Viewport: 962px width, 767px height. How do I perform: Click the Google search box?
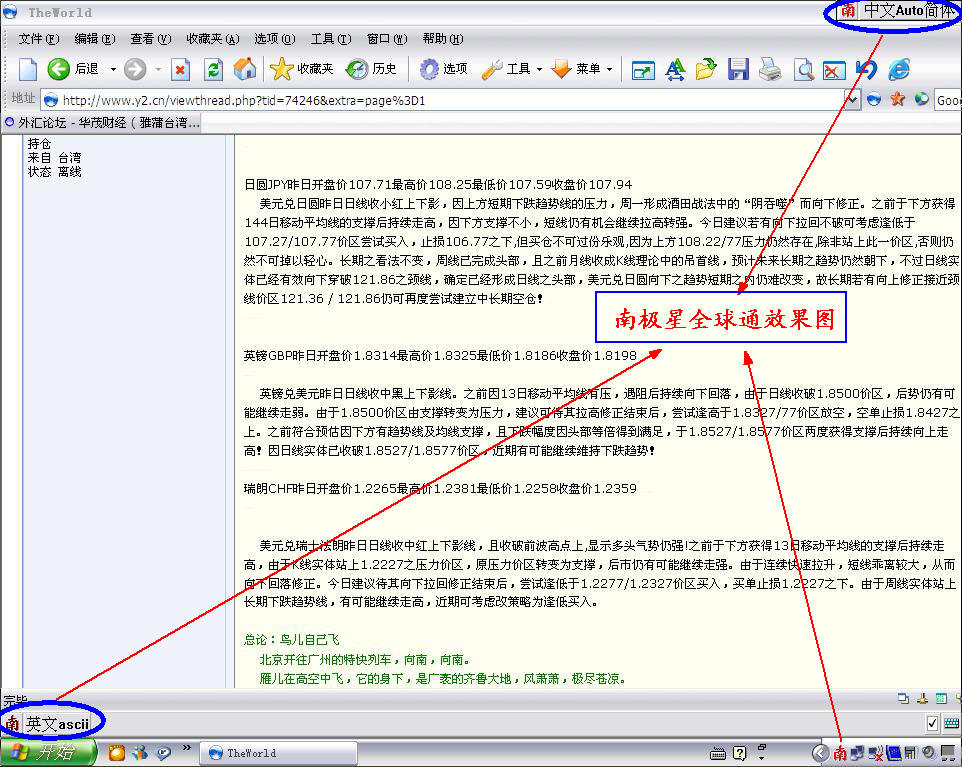[947, 100]
